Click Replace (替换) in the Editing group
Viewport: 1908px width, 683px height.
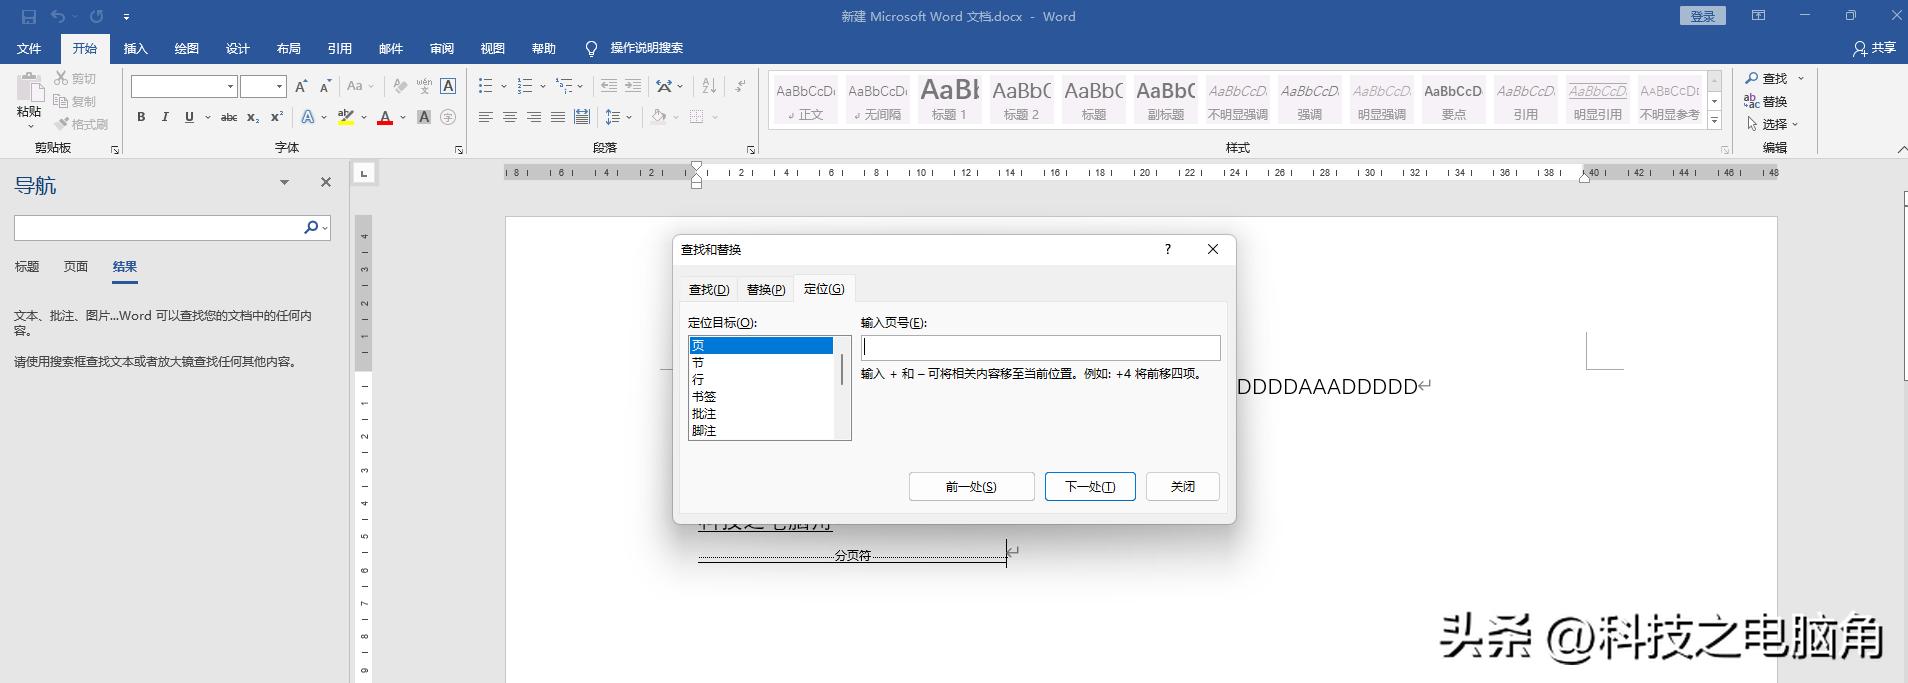click(x=1766, y=101)
